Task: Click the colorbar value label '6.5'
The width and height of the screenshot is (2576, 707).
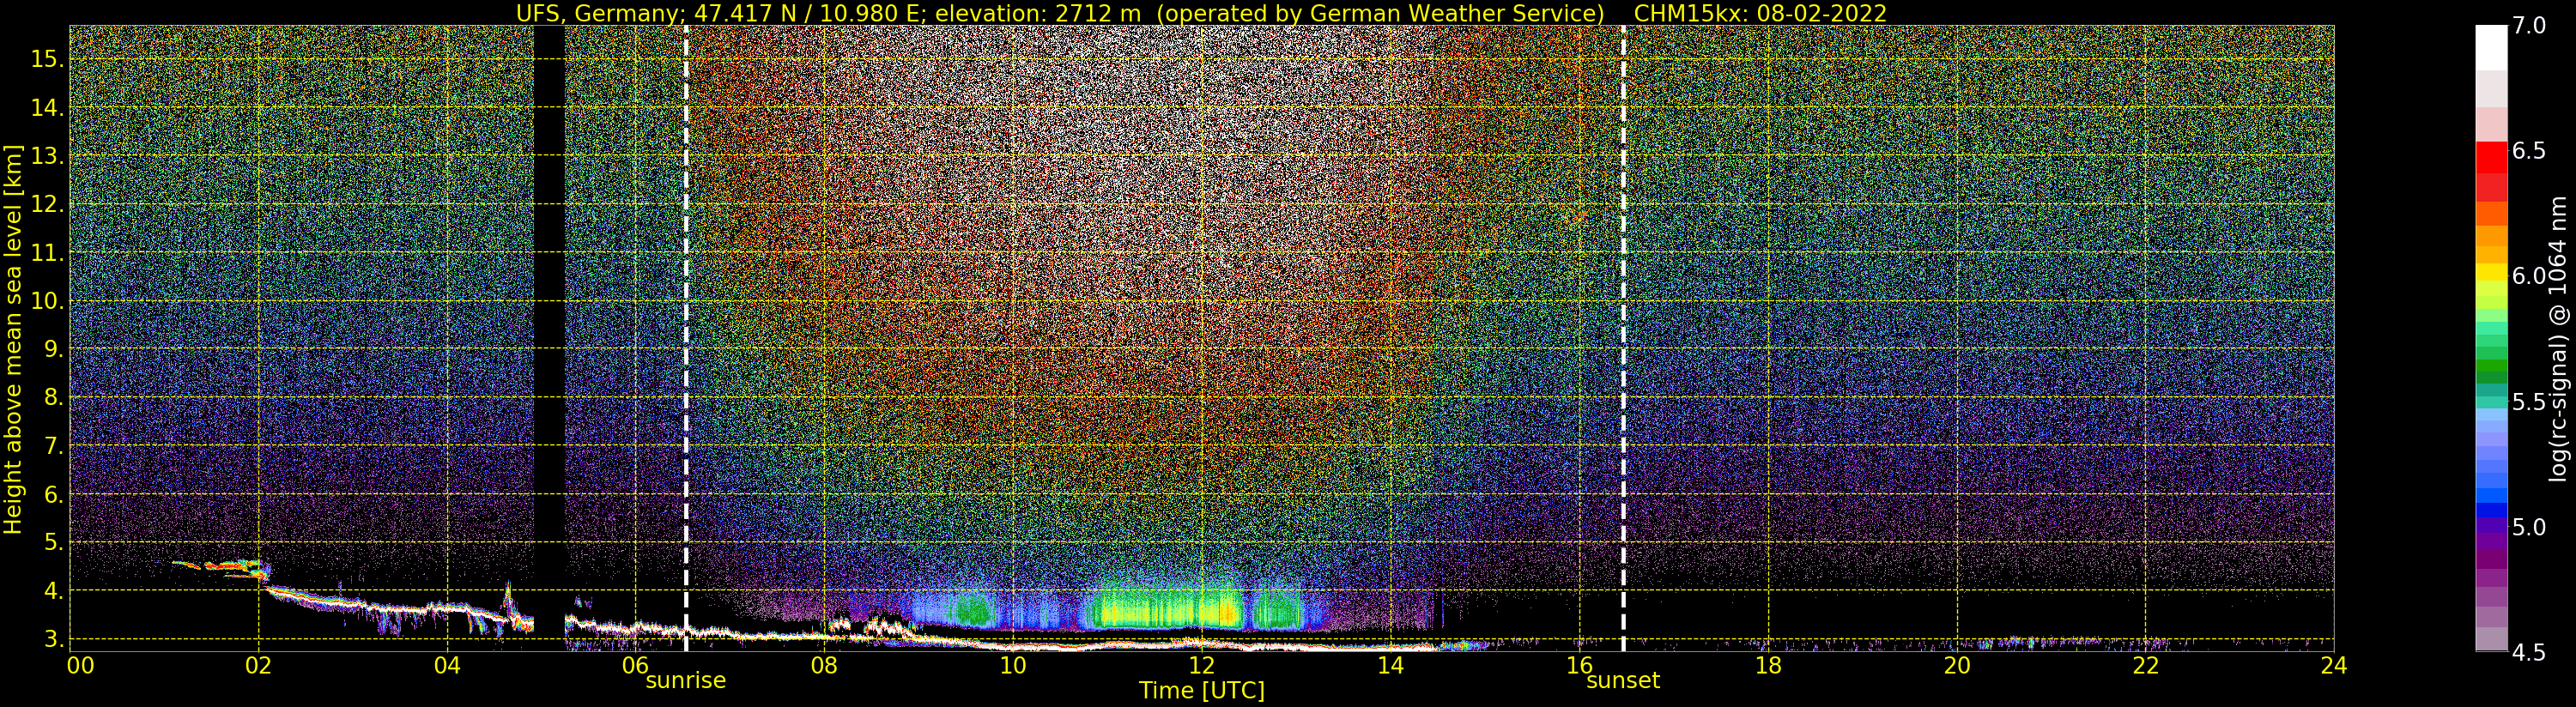Action: tap(2529, 151)
